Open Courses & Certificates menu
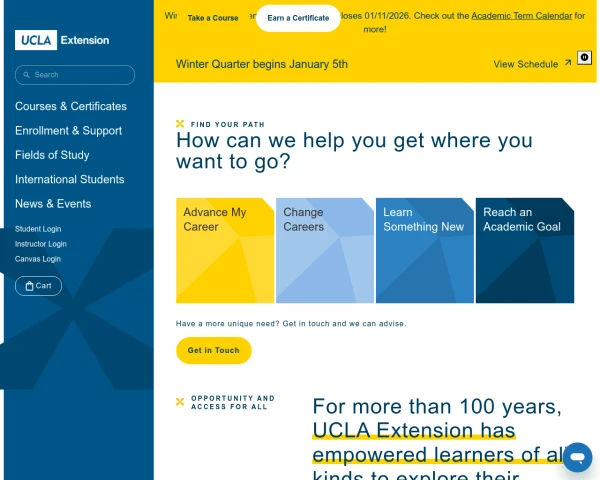Screen dimensions: 600x480 click(71, 106)
